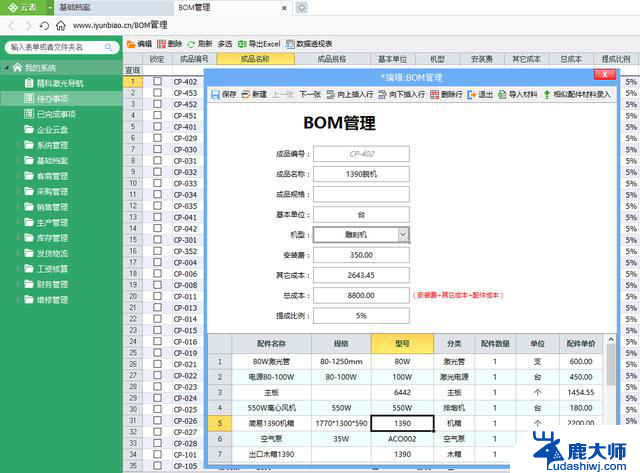This screenshot has height=473, width=640.
Task: Tick the checkbox for row CP-011
Action: coord(157,296)
